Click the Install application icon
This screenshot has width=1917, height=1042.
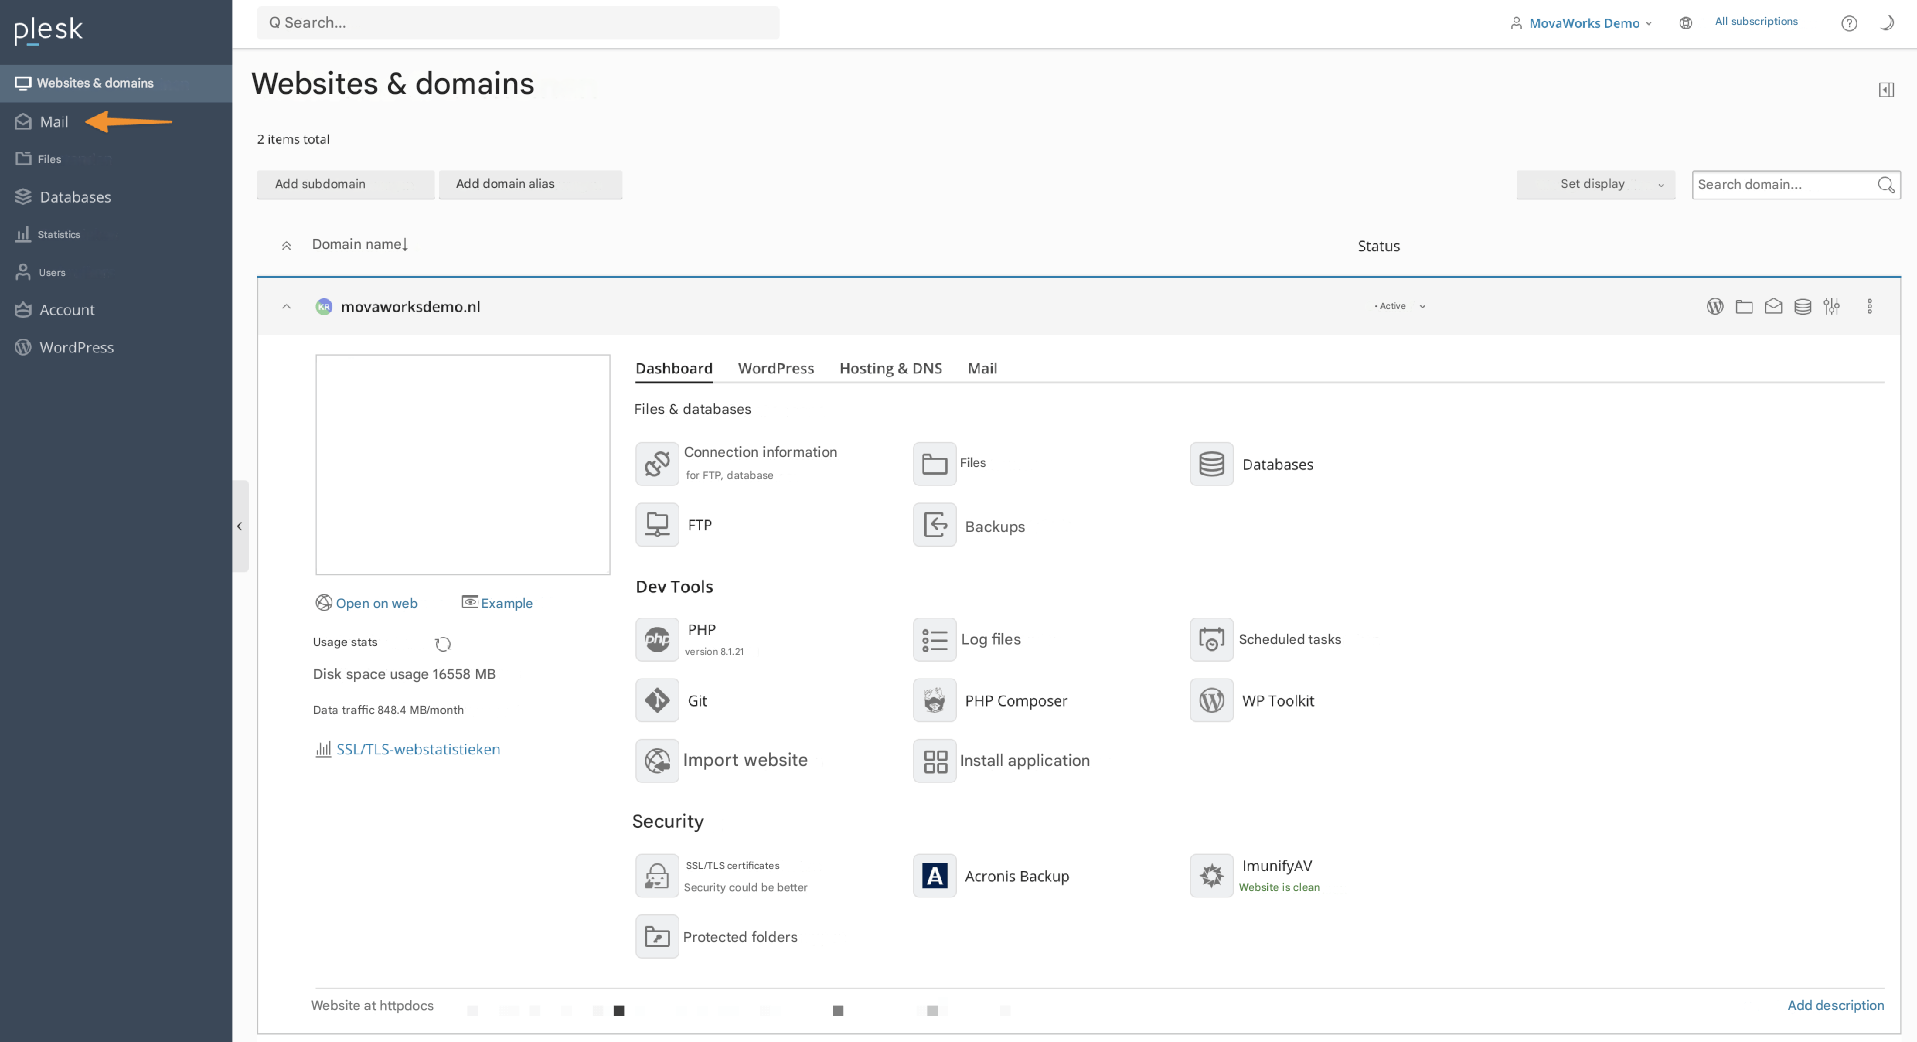pos(934,761)
